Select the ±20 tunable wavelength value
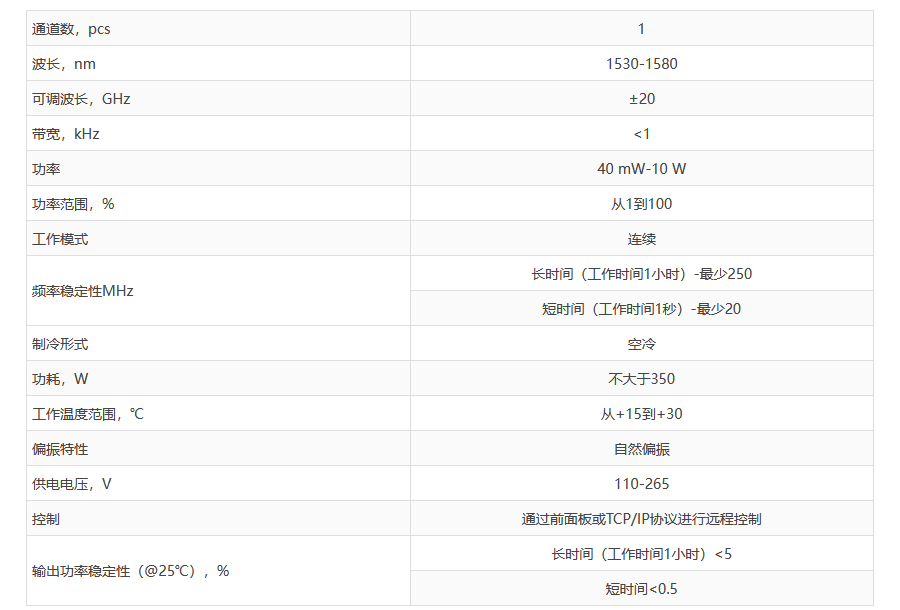The height and width of the screenshot is (610, 900). (641, 99)
